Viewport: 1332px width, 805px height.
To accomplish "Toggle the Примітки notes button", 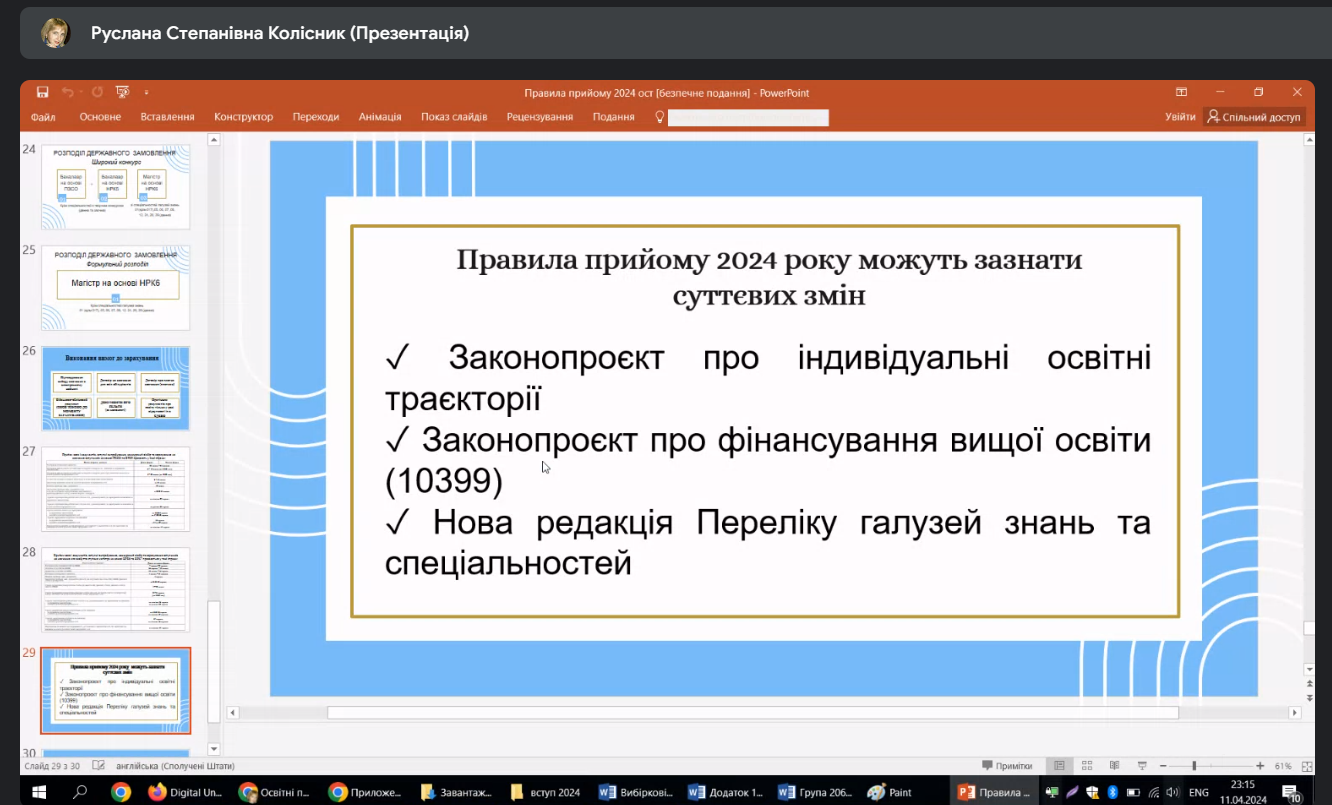I will point(1007,766).
